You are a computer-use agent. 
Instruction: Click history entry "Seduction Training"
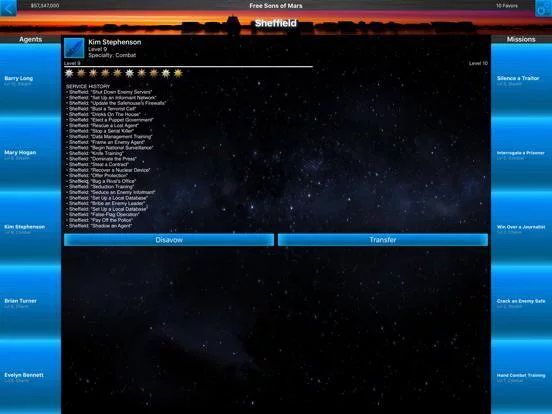click(100, 187)
